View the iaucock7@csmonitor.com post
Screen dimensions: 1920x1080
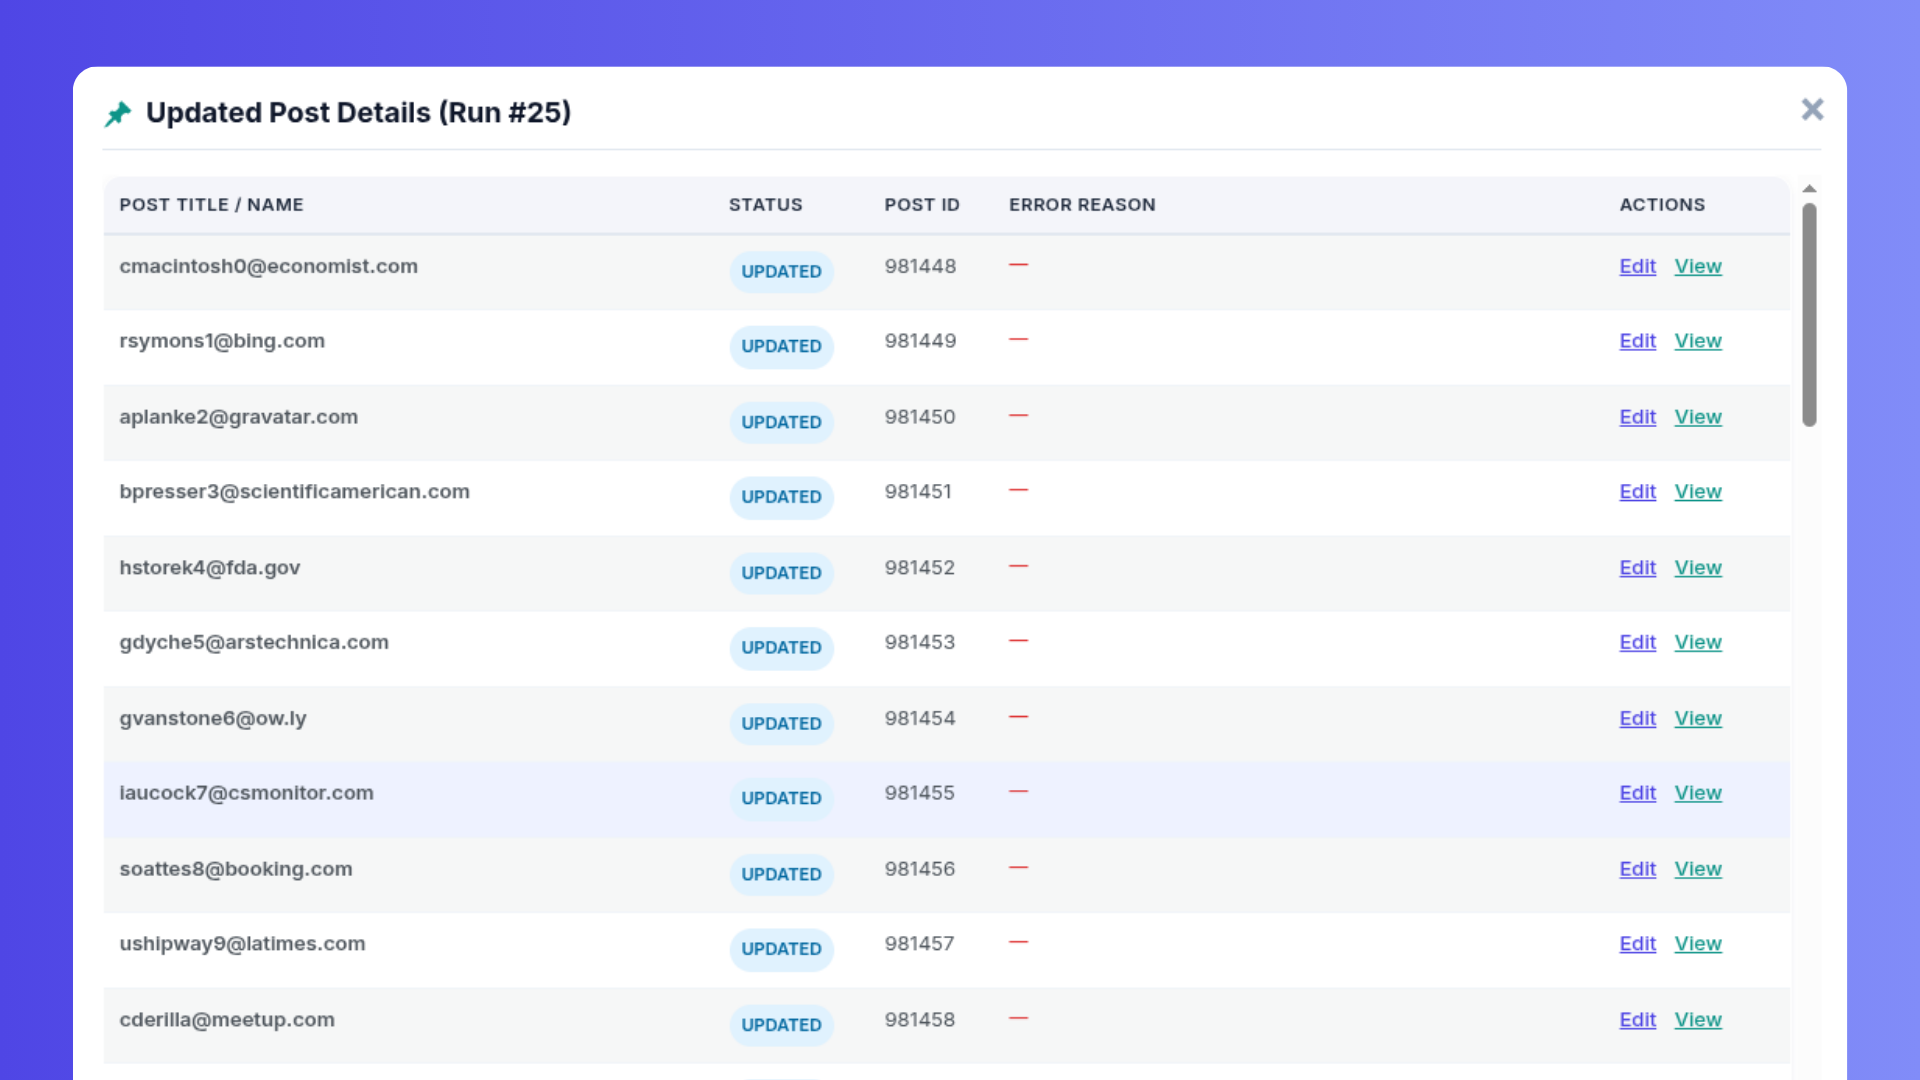(1698, 793)
